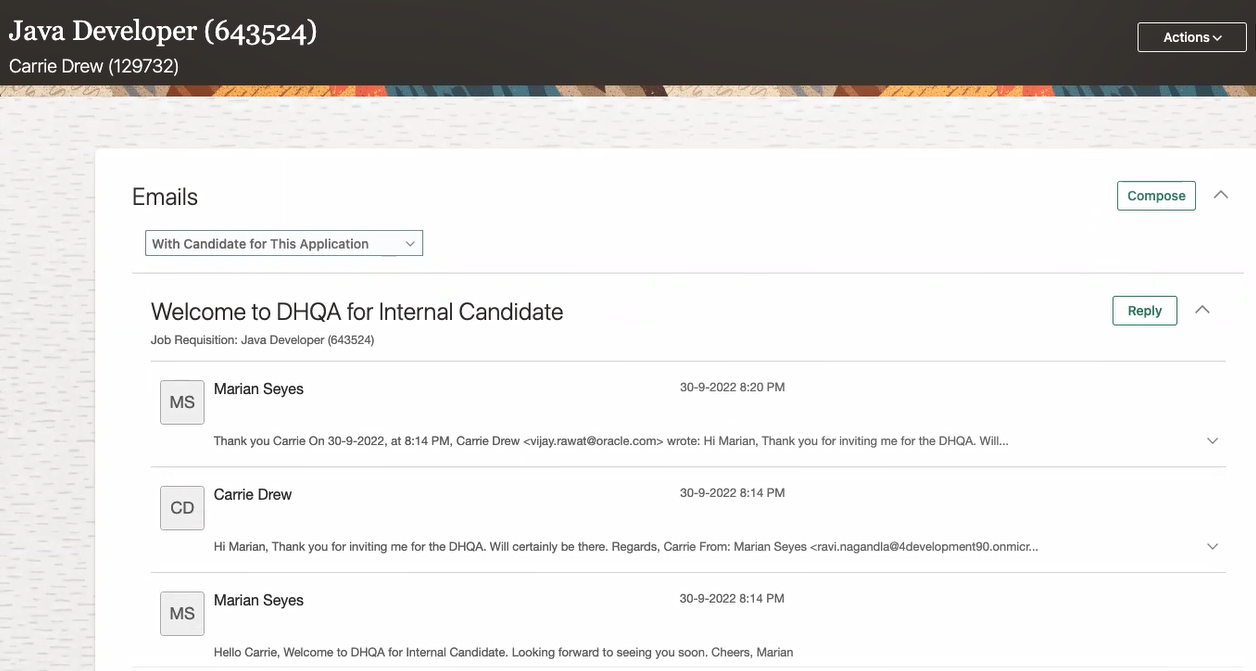Viewport: 1256px width, 671px height.
Task: Expand Carrie Drew's 8:14 PM message
Action: coord(1212,547)
